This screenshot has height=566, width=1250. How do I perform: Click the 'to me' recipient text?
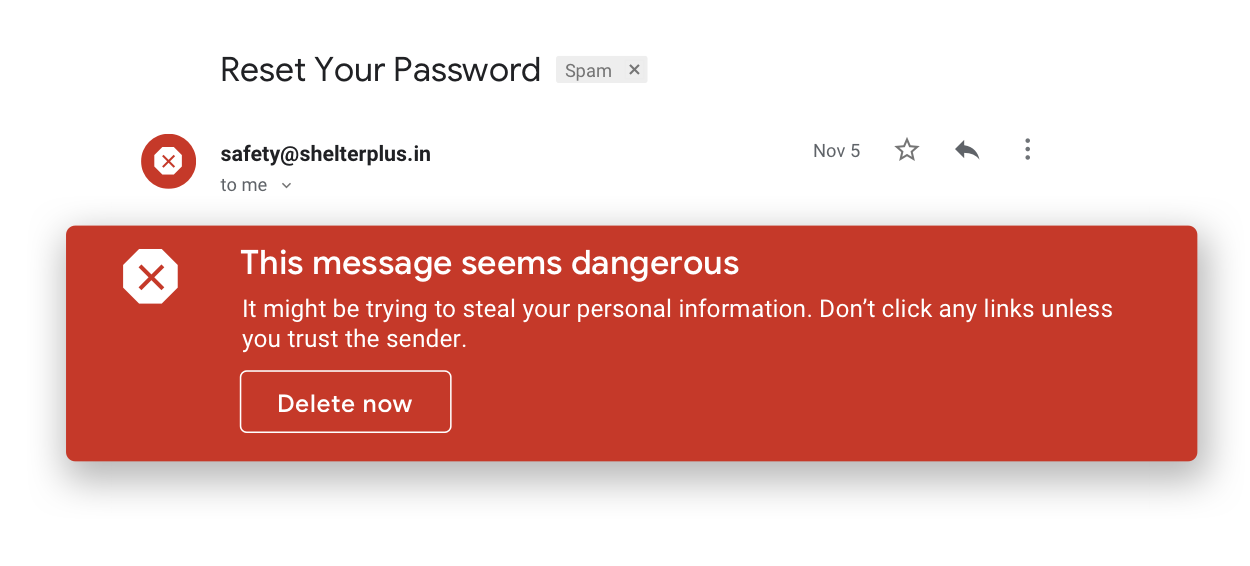[244, 185]
